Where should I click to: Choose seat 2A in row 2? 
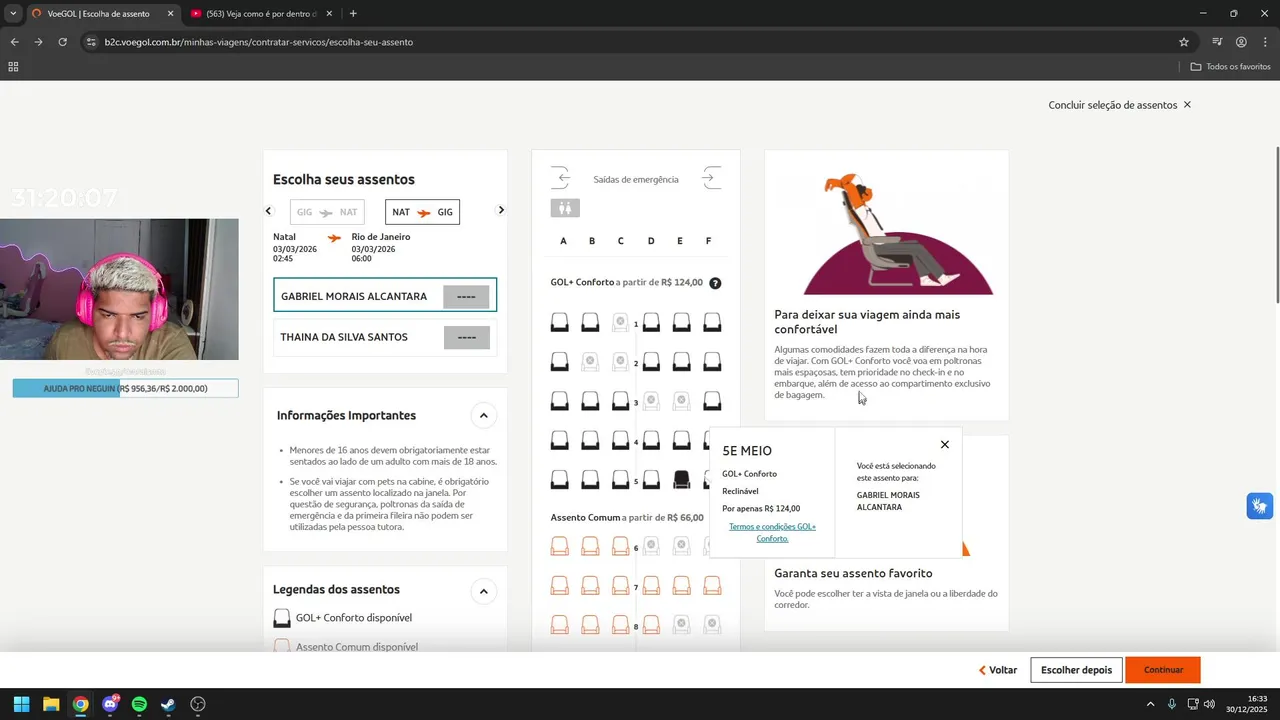(560, 361)
